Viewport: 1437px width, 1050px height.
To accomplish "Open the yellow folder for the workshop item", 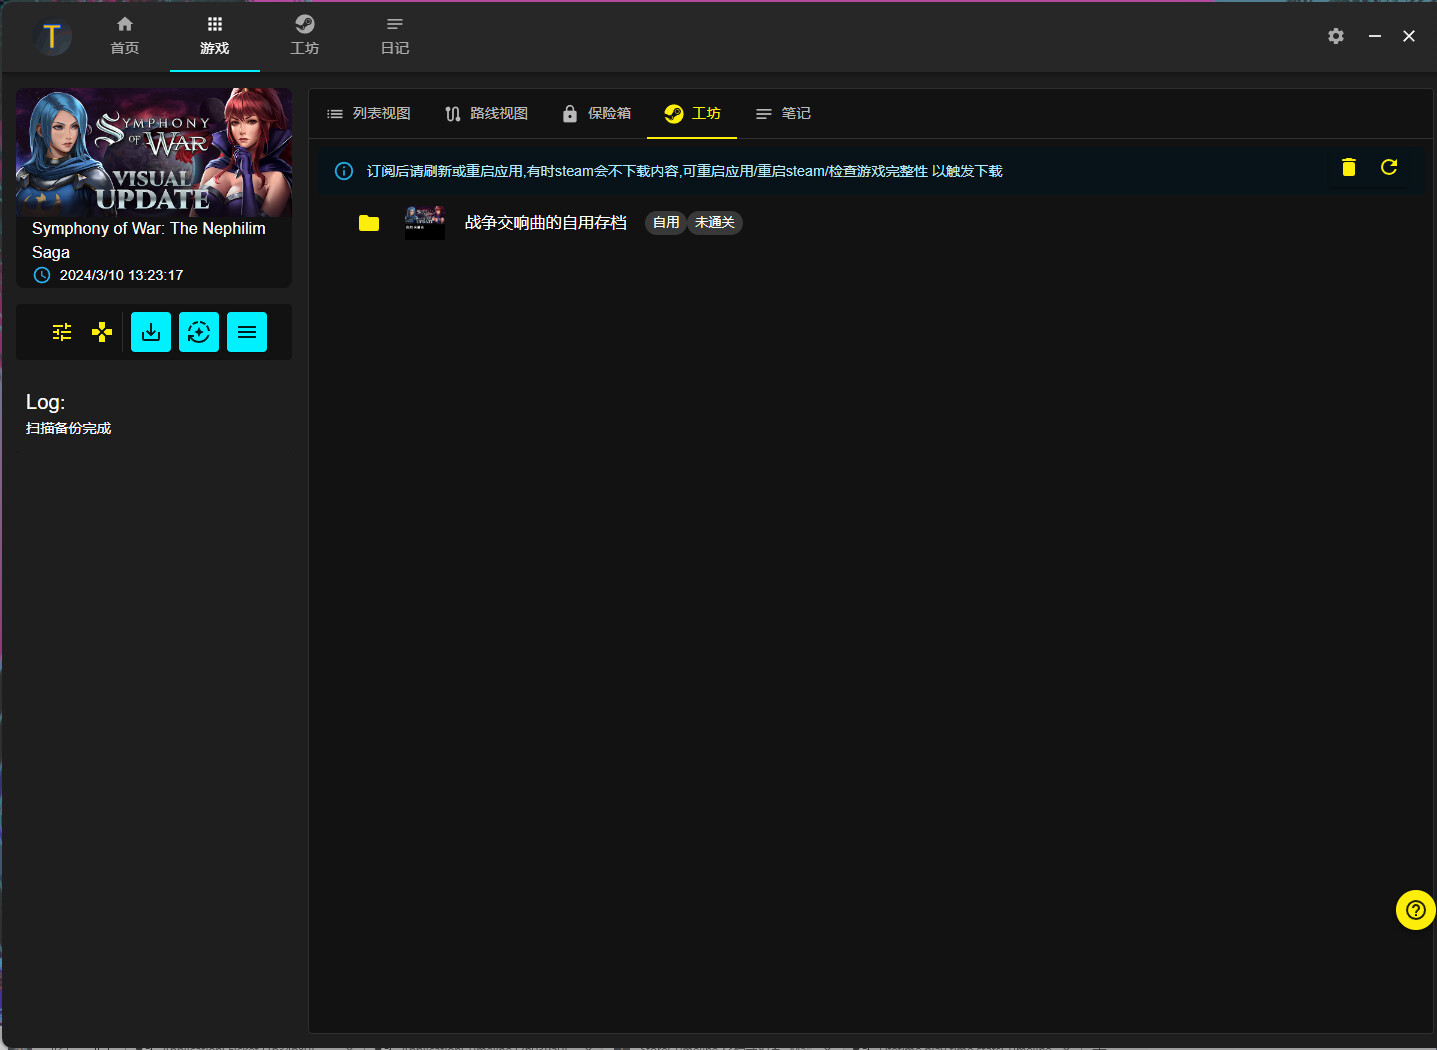I will pos(368,222).
